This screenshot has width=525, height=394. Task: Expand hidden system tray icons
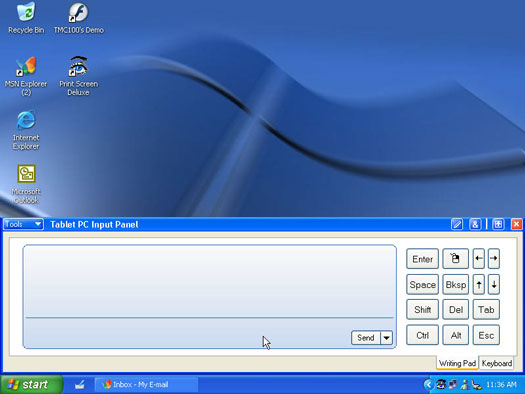(428, 384)
